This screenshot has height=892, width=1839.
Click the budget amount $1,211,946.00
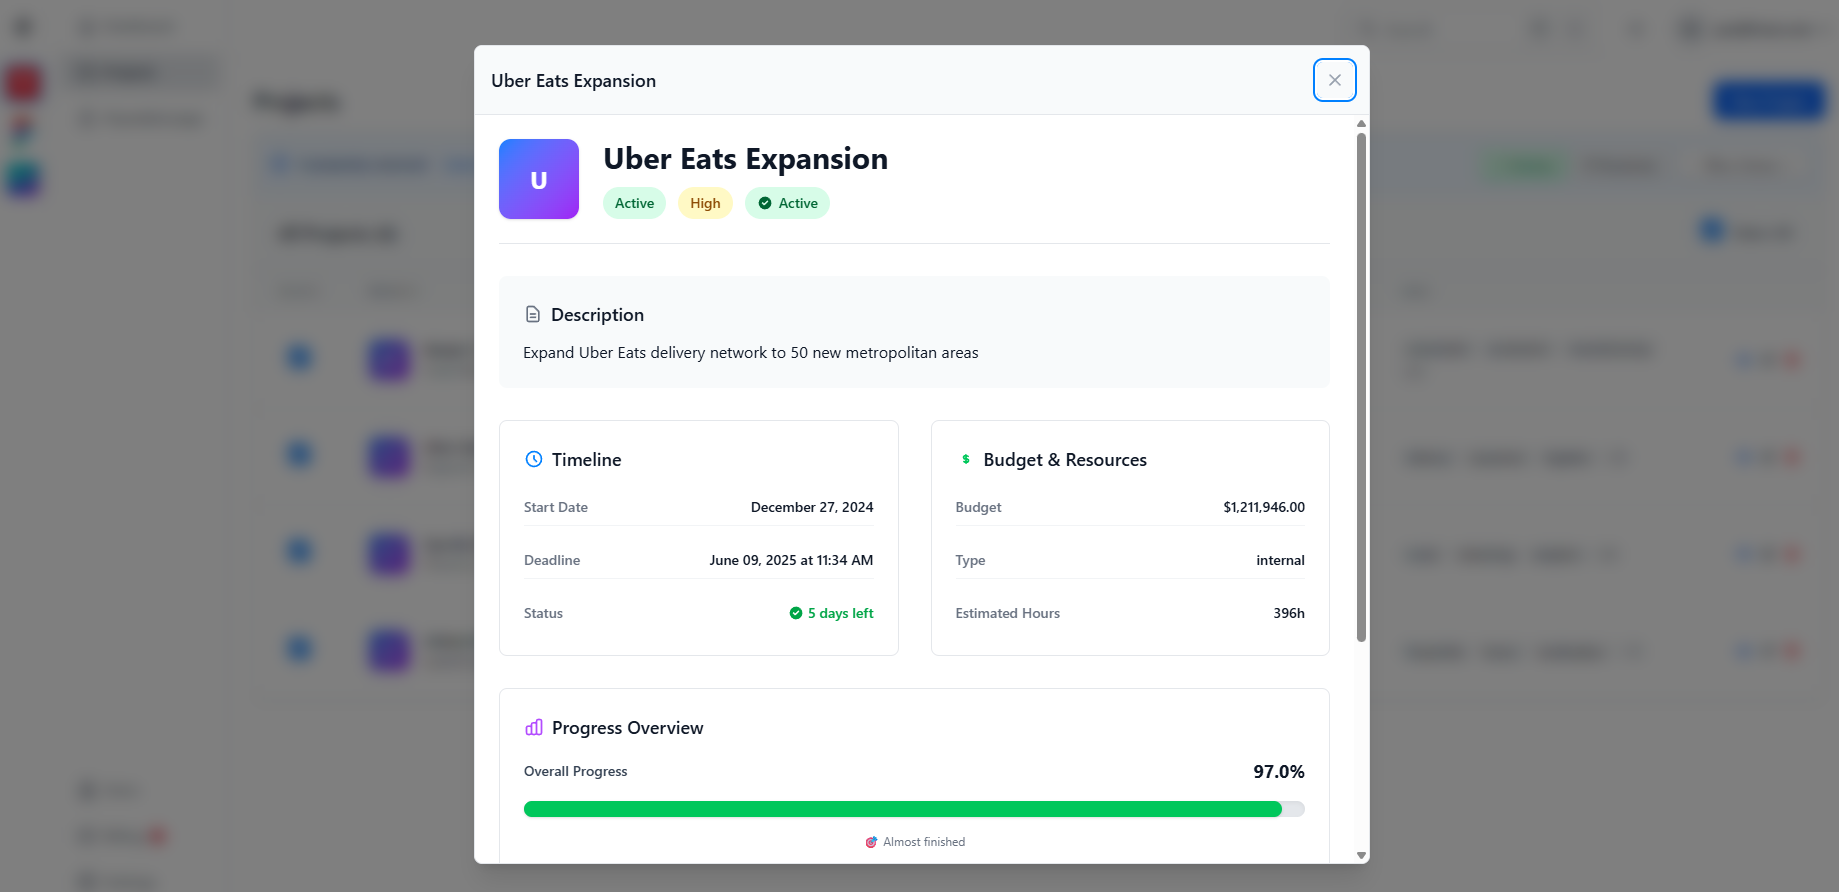pyautogui.click(x=1264, y=507)
